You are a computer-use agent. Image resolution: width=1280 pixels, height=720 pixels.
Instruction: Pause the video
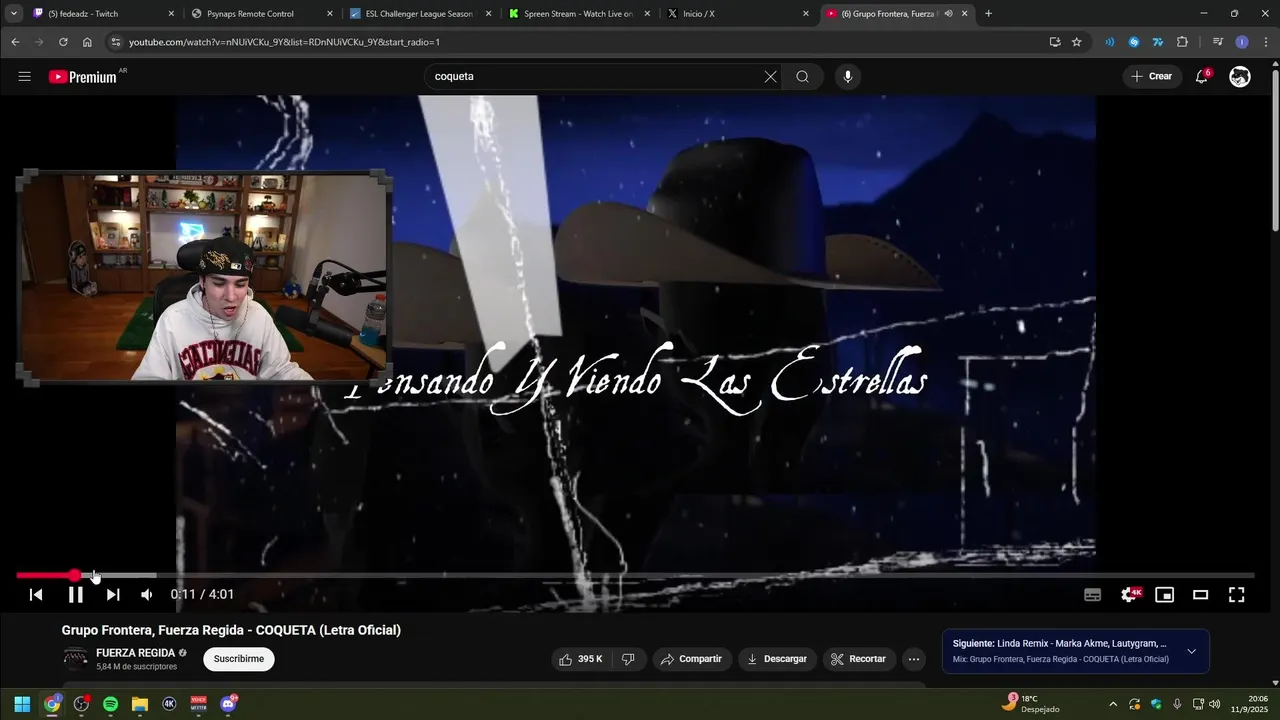click(75, 594)
